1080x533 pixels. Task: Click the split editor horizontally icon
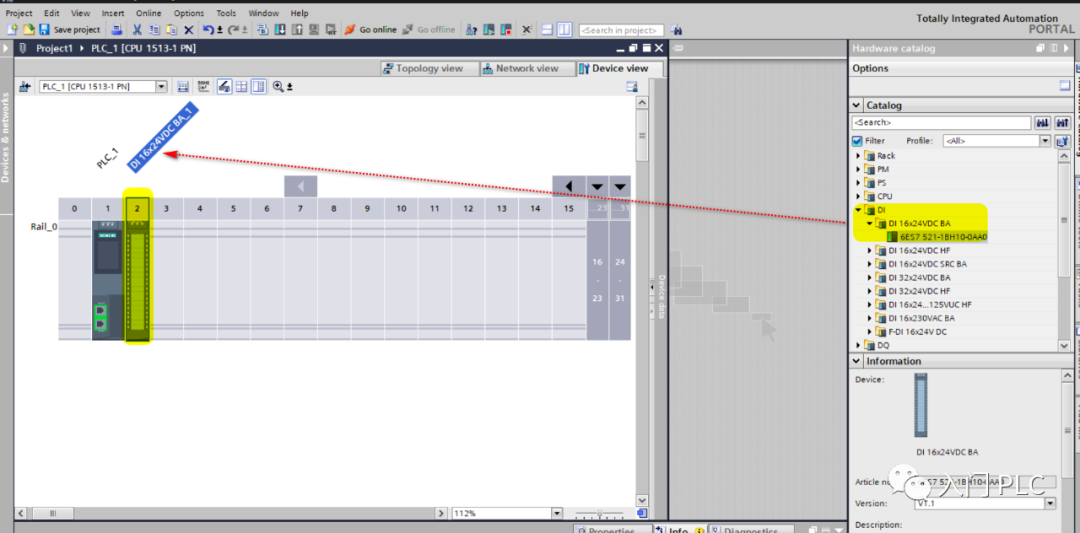click(548, 30)
